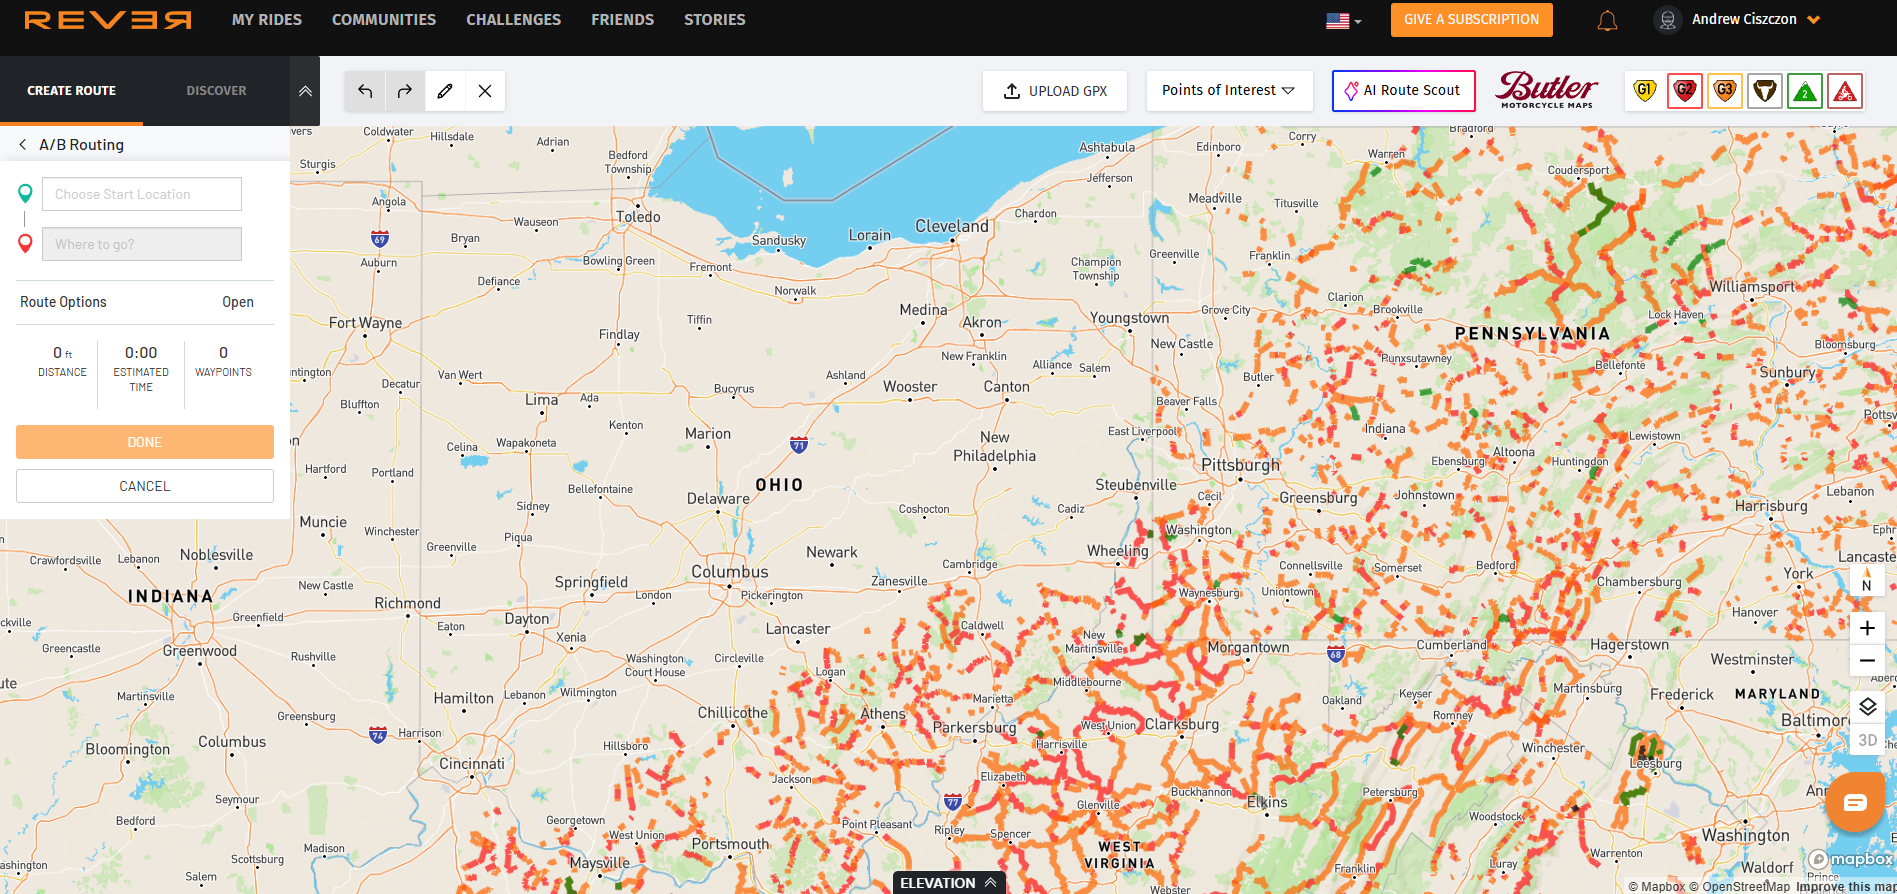Go to COMMUNITIES
This screenshot has height=894, width=1897.
click(384, 20)
